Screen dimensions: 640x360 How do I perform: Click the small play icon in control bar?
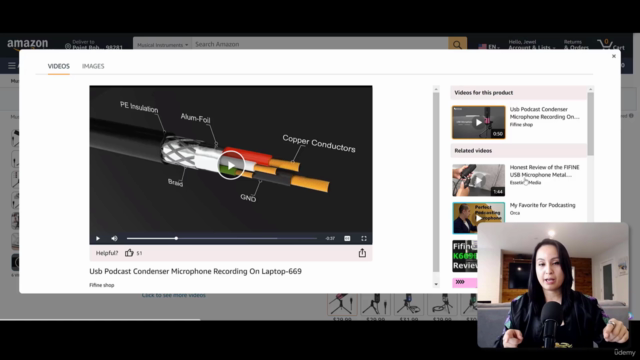coord(98,238)
